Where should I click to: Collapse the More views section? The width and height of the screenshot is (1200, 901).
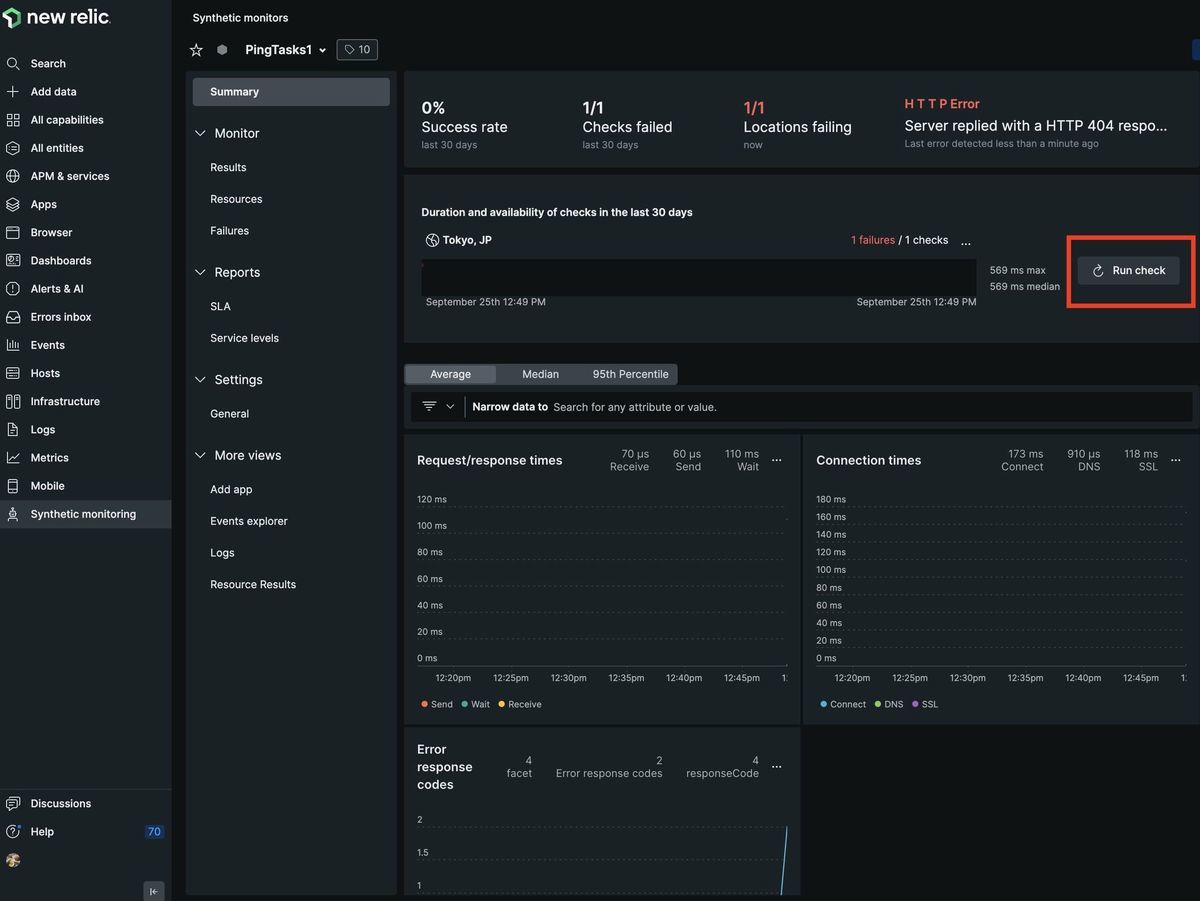pos(200,455)
